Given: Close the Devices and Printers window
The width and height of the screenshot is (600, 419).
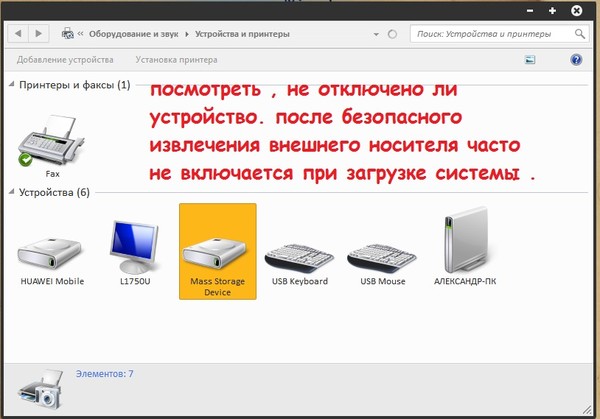Looking at the screenshot, I should click(x=577, y=11).
